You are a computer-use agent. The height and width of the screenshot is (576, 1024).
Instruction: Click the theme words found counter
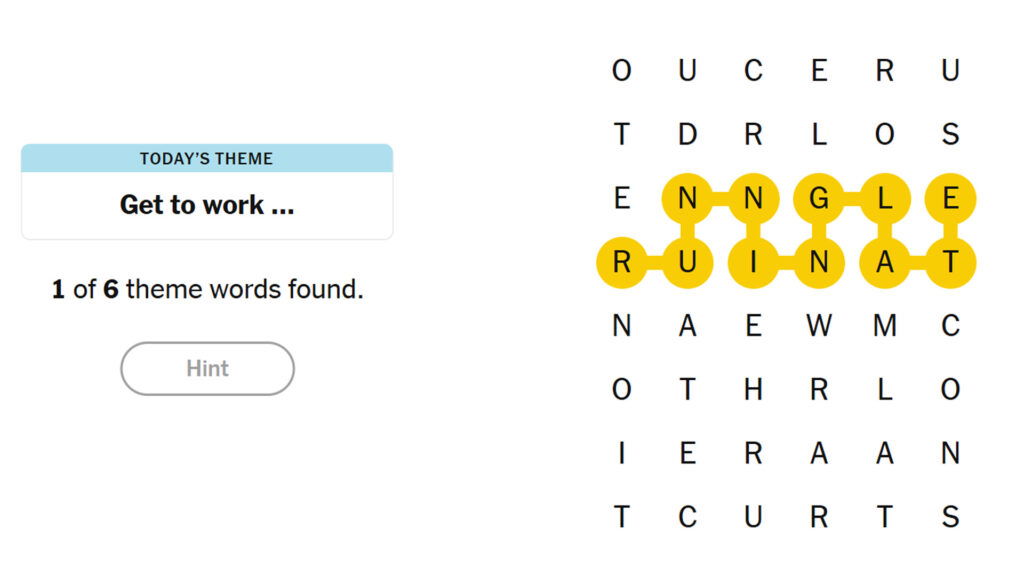tap(207, 290)
